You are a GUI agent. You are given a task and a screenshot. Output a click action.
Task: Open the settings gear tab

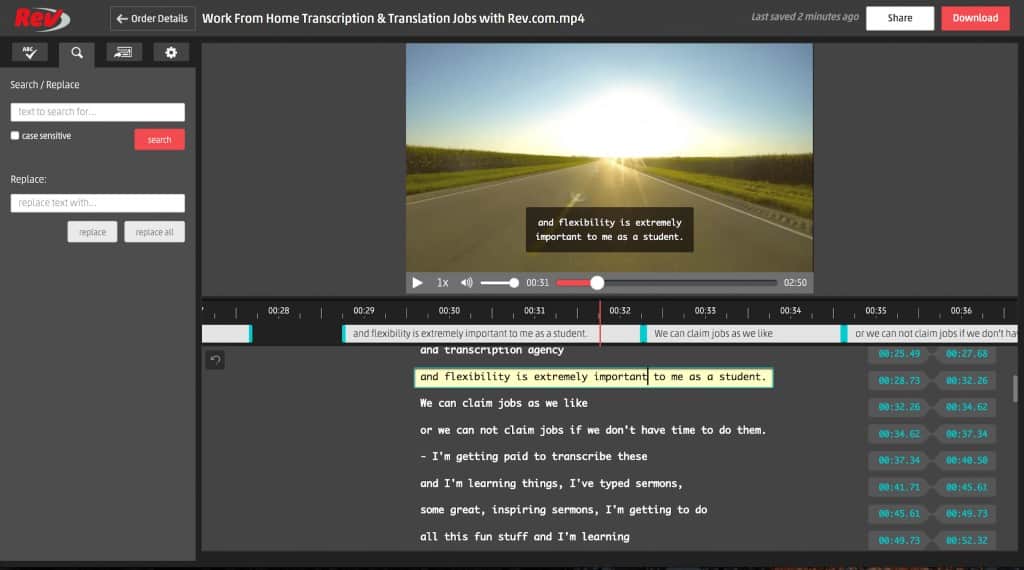(x=171, y=53)
